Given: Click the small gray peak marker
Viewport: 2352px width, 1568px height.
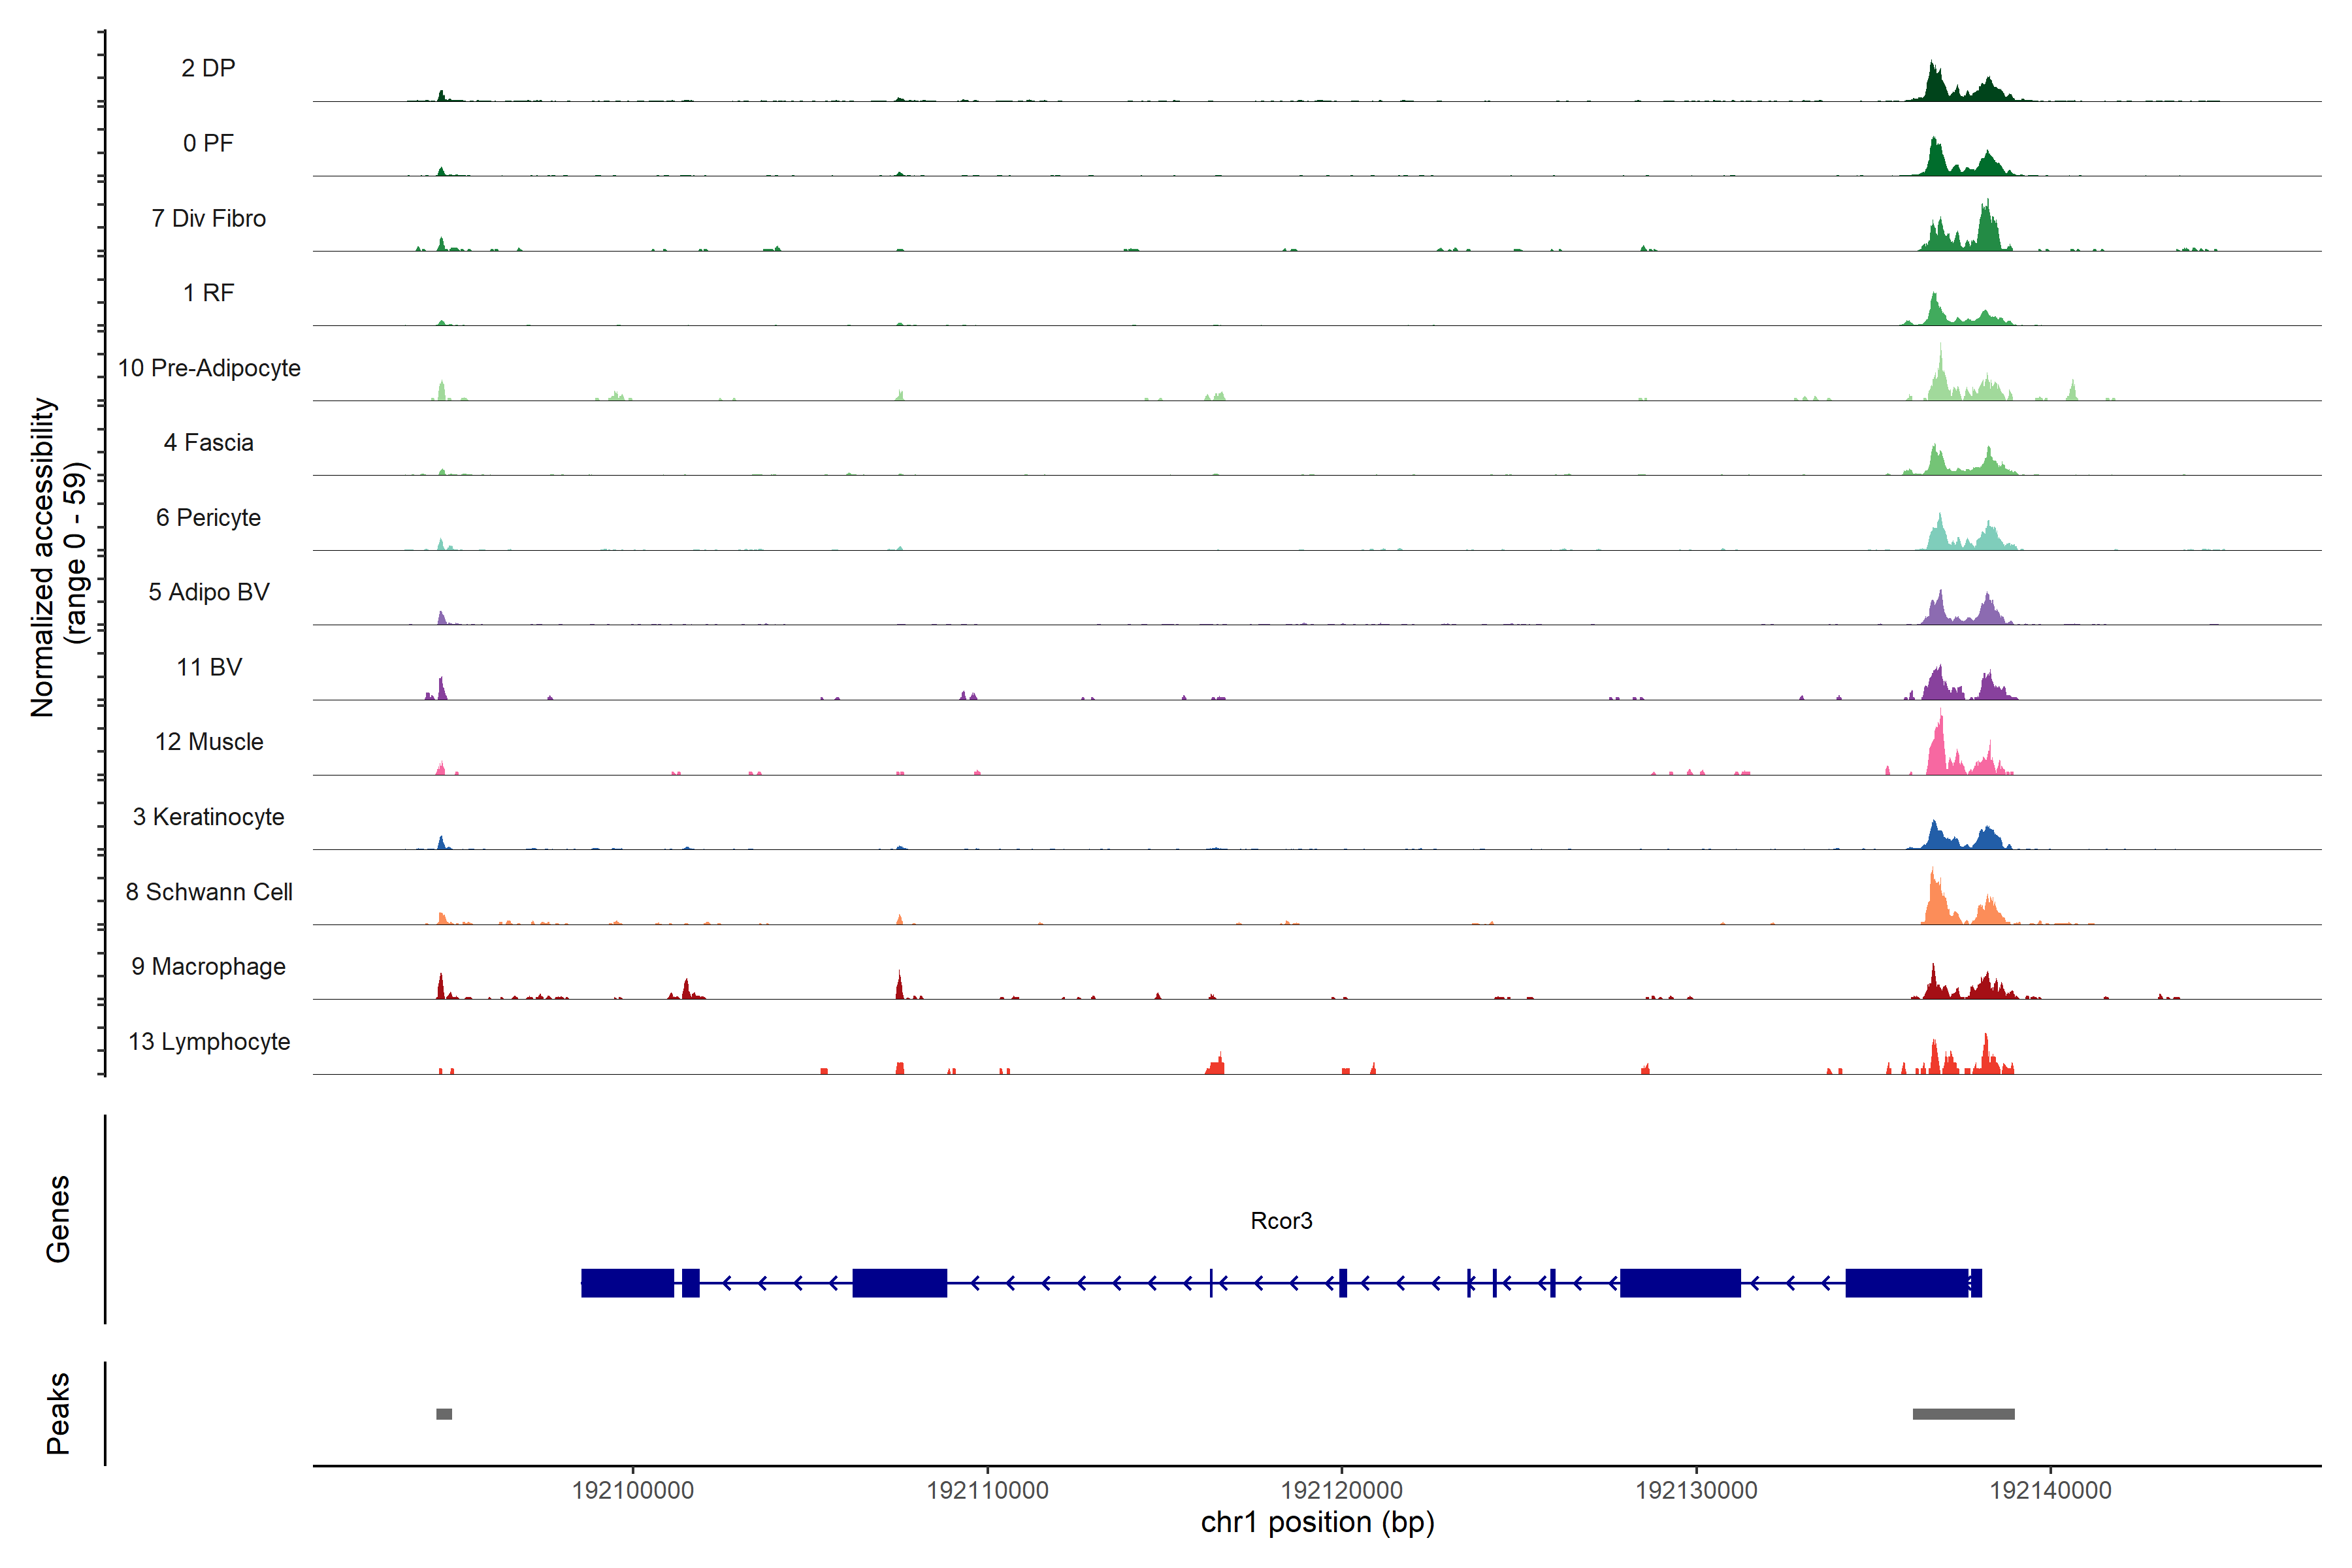Looking at the screenshot, I should coord(444,1414).
